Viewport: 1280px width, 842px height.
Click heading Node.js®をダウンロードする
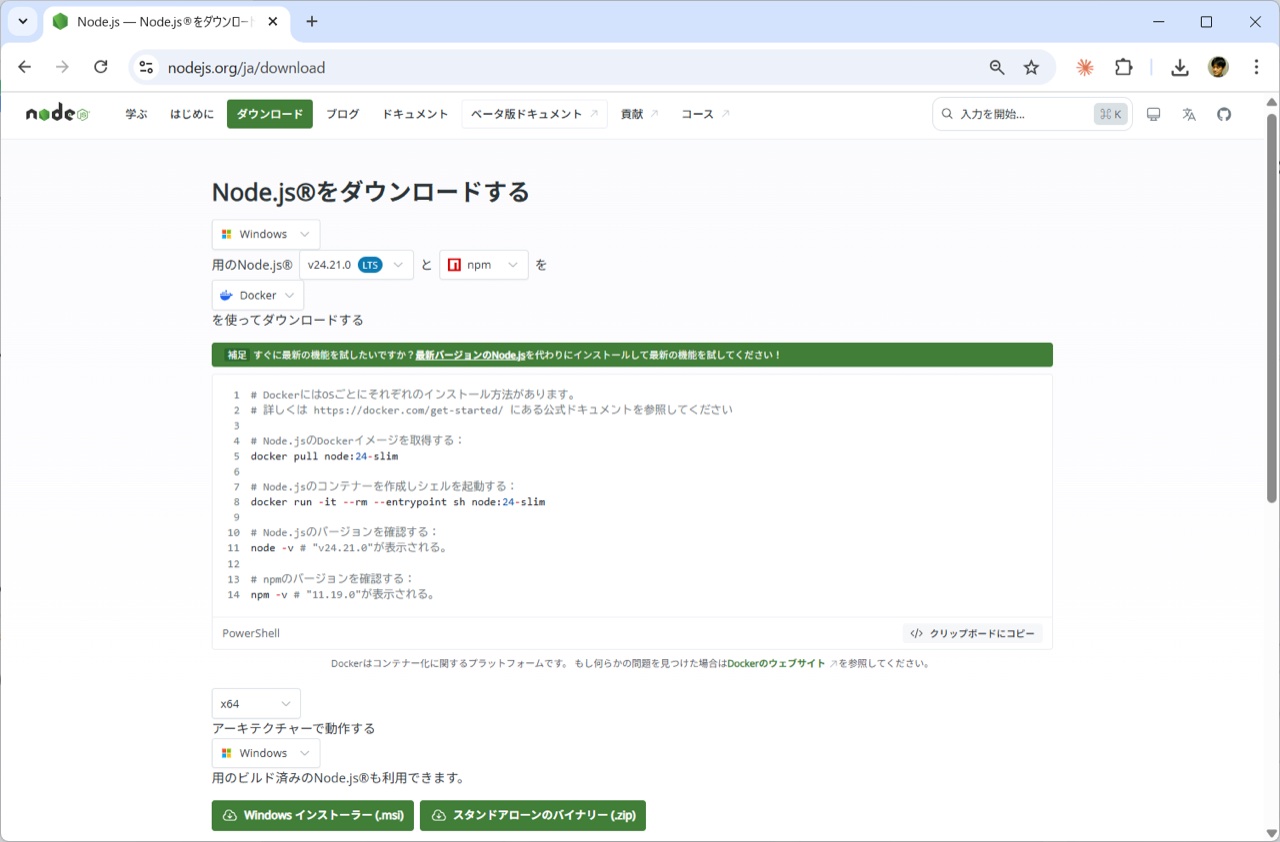370,192
